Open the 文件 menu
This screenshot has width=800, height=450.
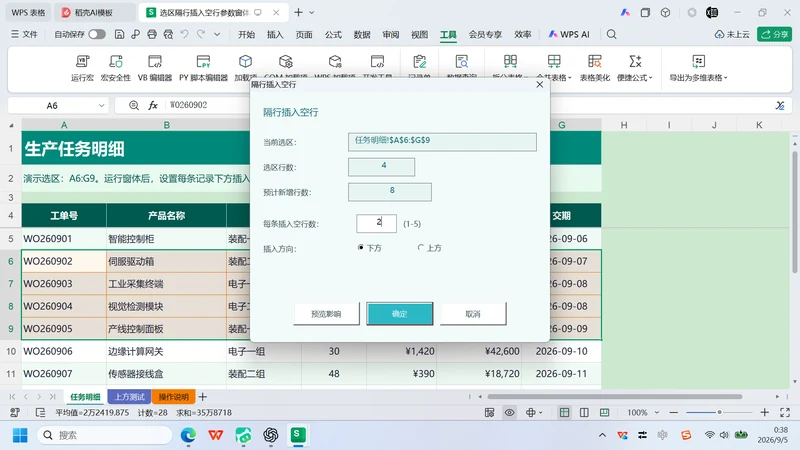tap(24, 34)
